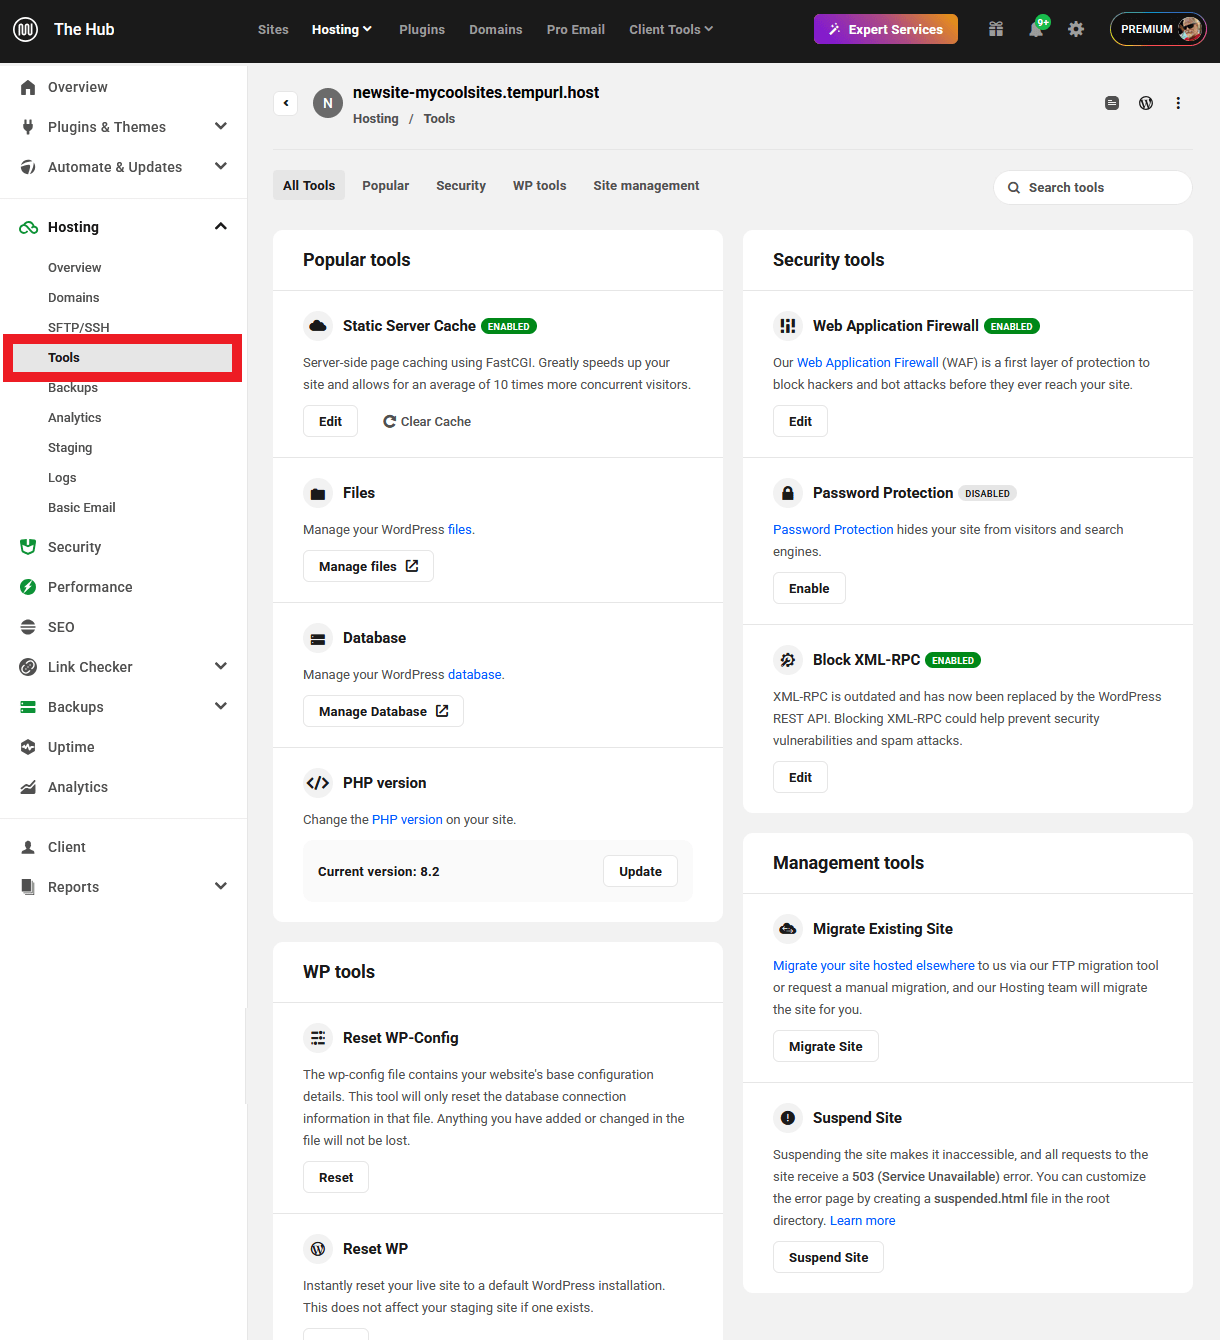Image resolution: width=1220 pixels, height=1340 pixels.
Task: Click Clear Cache for Static Server Cache
Action: click(427, 422)
